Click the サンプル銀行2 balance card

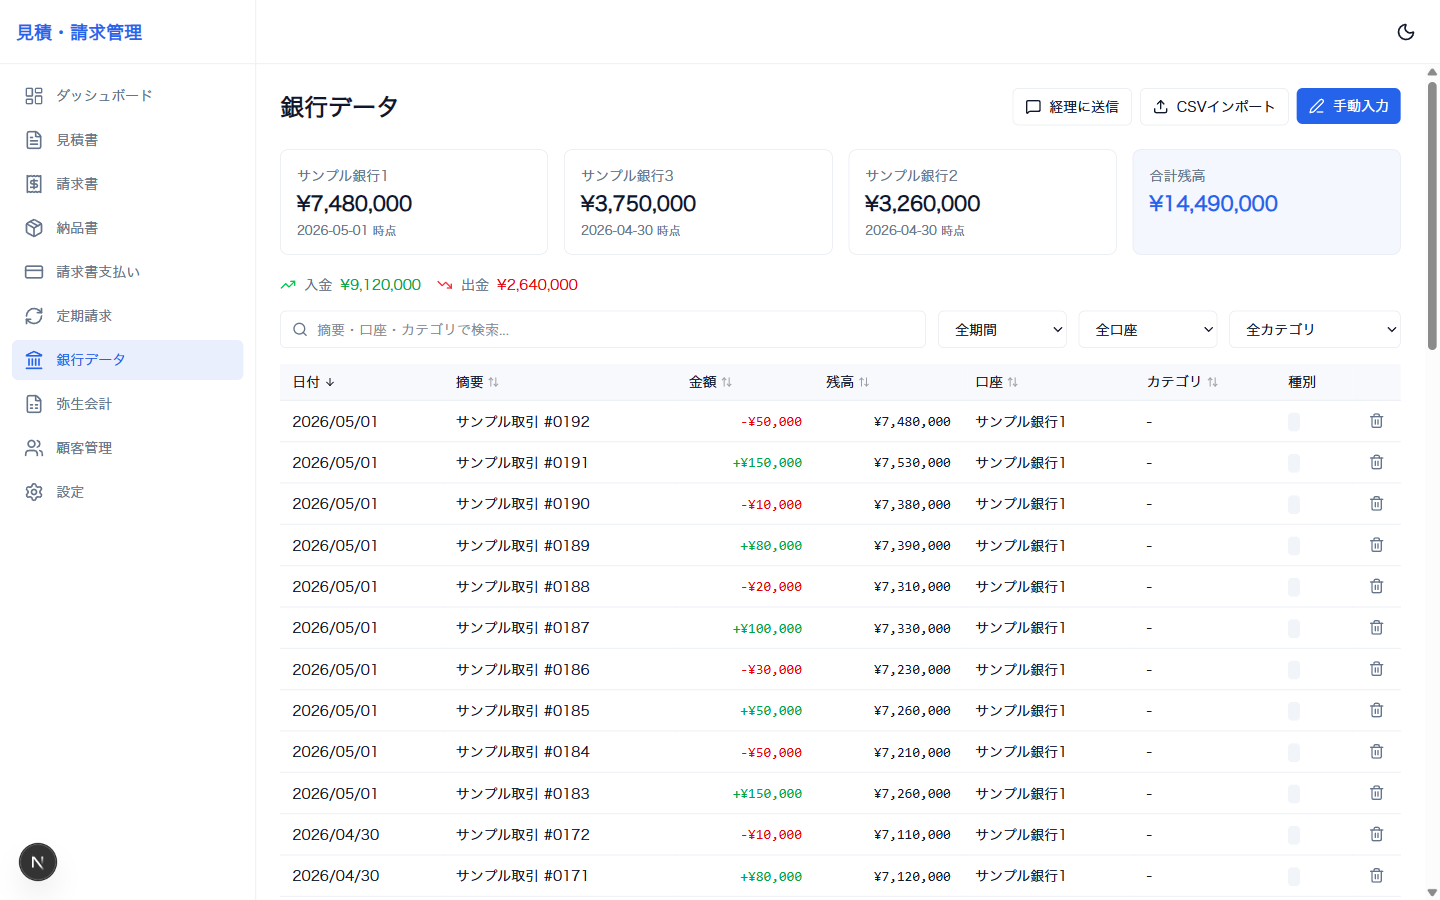tap(982, 202)
